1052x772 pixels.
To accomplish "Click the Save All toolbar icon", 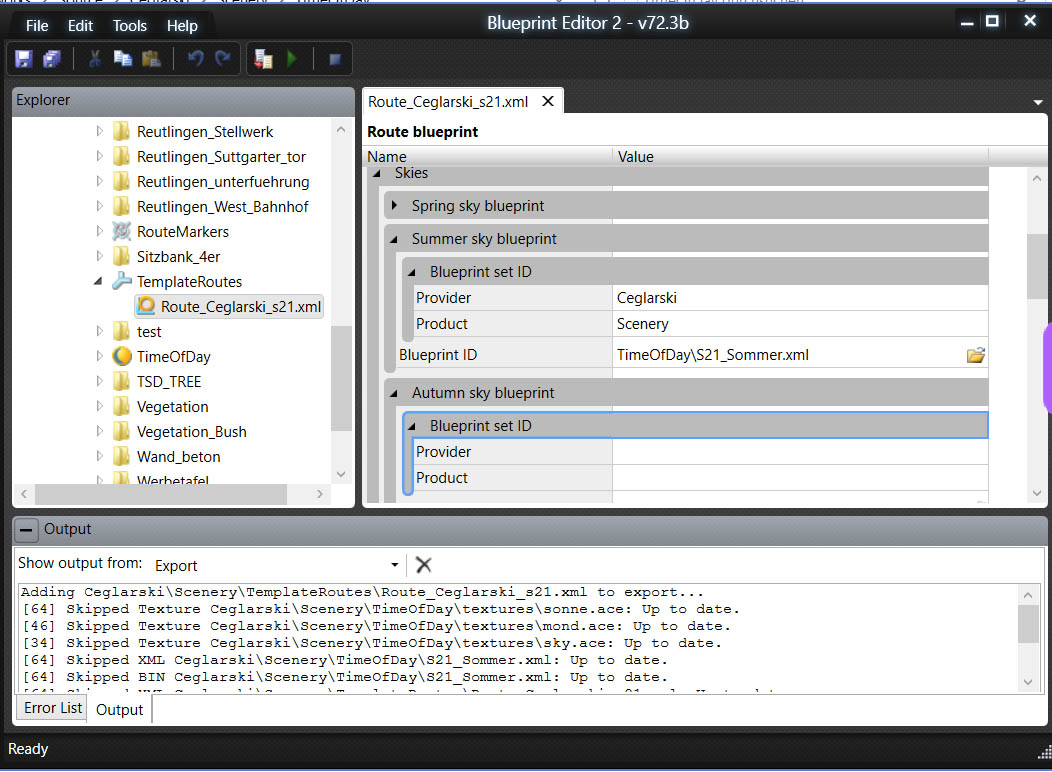I will point(52,59).
